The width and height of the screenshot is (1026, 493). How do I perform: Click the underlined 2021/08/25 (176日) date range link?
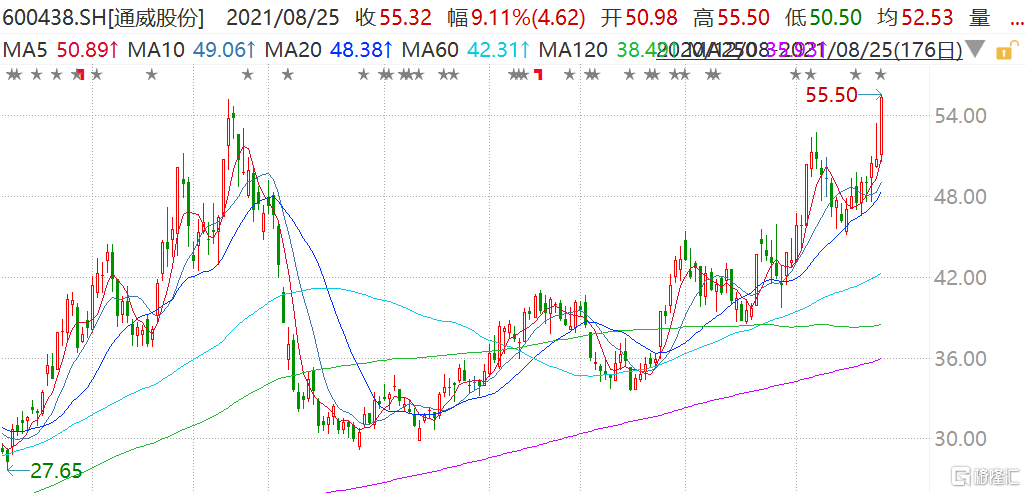pos(809,49)
